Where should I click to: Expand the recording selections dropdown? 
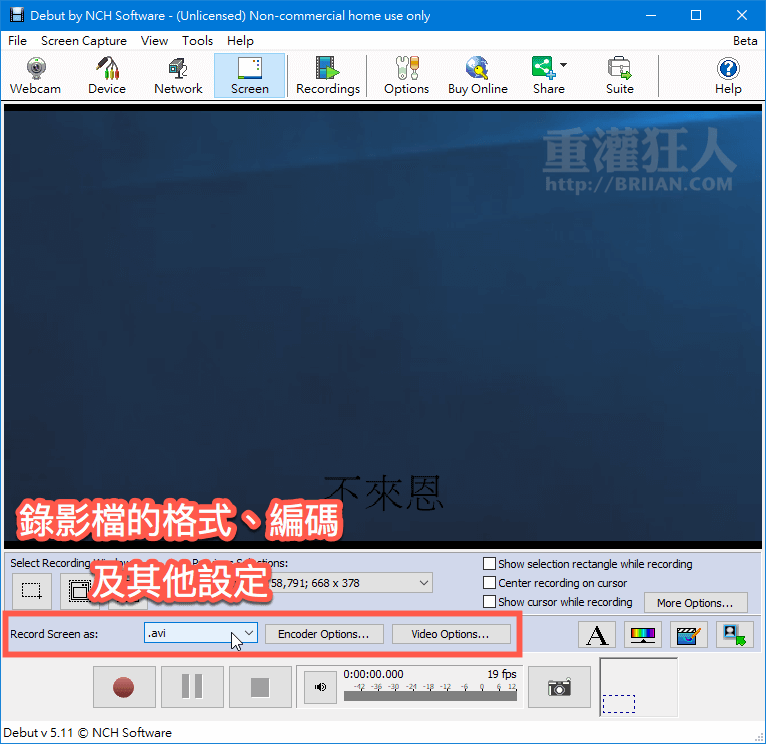tap(423, 583)
